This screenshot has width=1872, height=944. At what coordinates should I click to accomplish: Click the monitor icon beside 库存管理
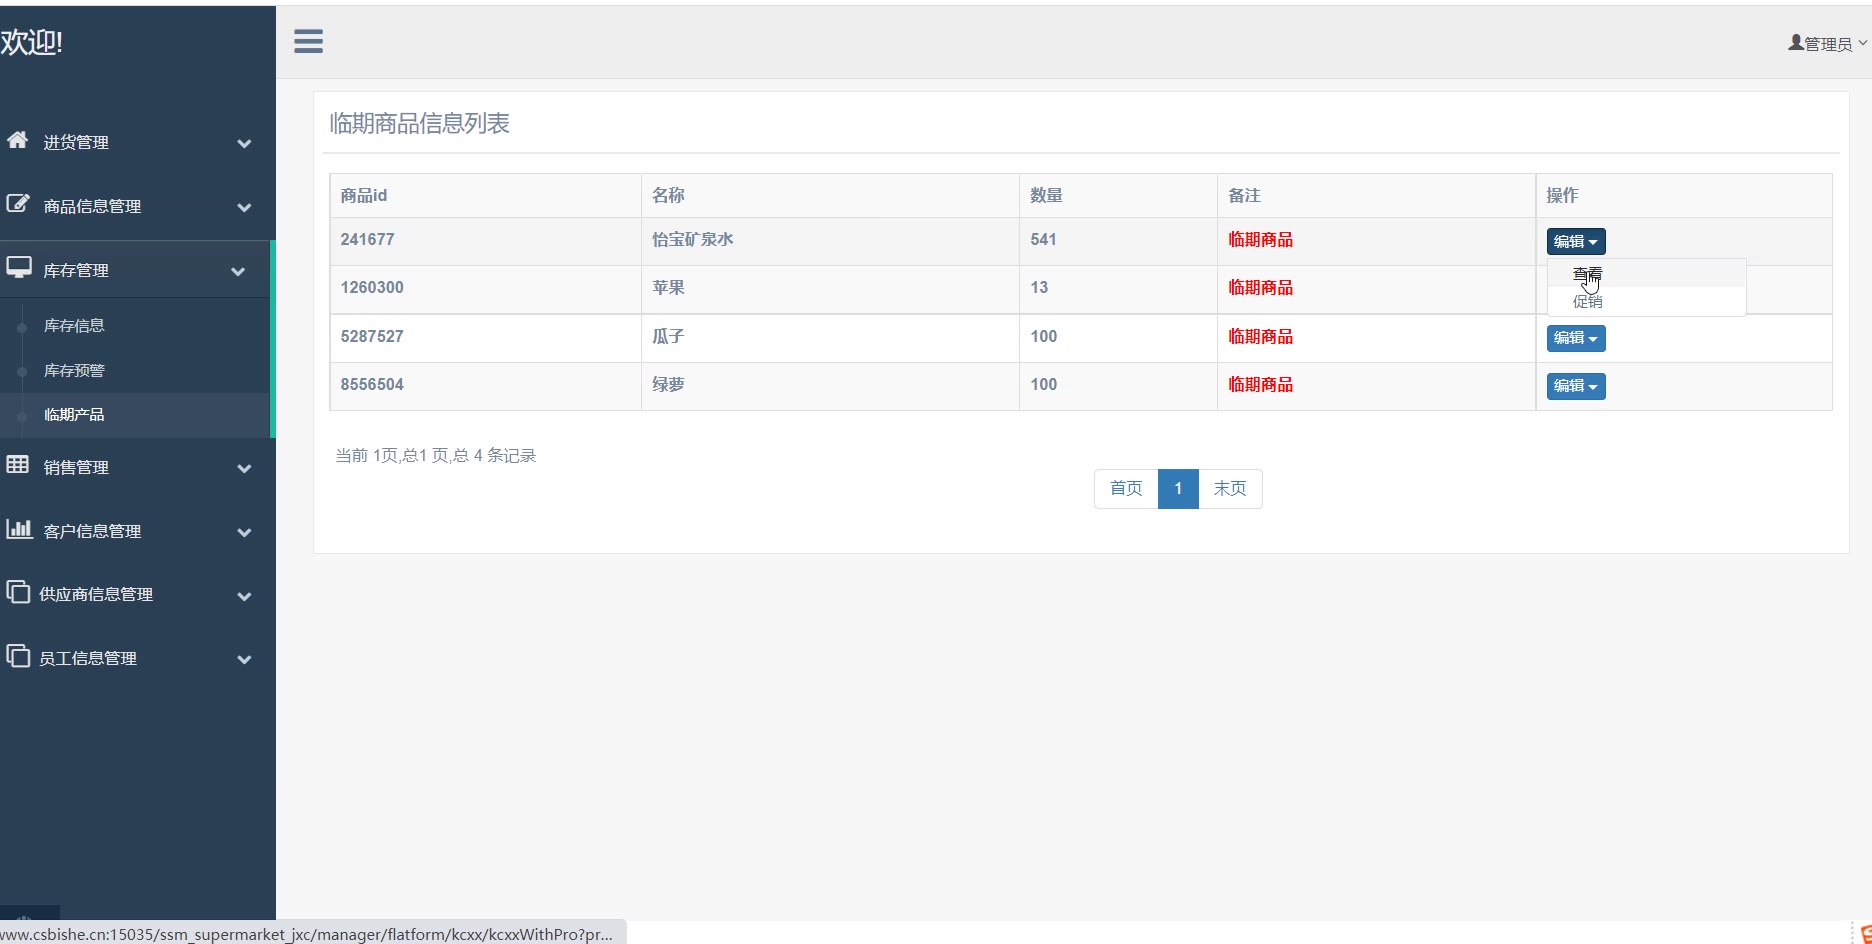pos(18,268)
